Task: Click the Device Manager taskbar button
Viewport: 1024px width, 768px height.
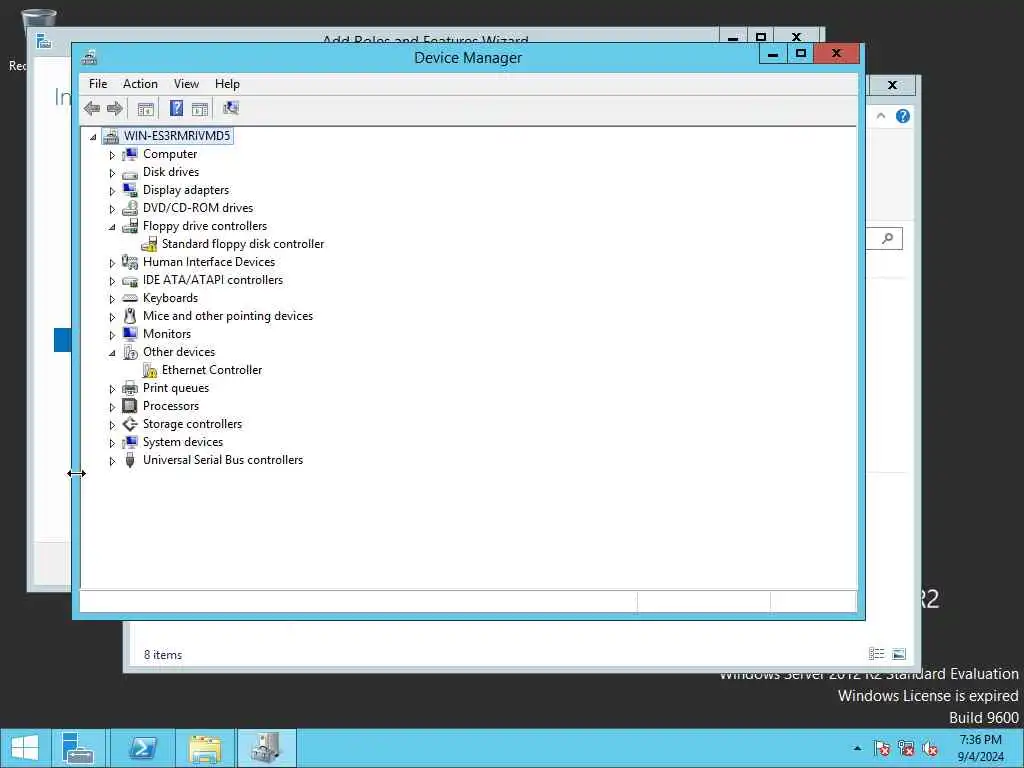Action: point(266,748)
